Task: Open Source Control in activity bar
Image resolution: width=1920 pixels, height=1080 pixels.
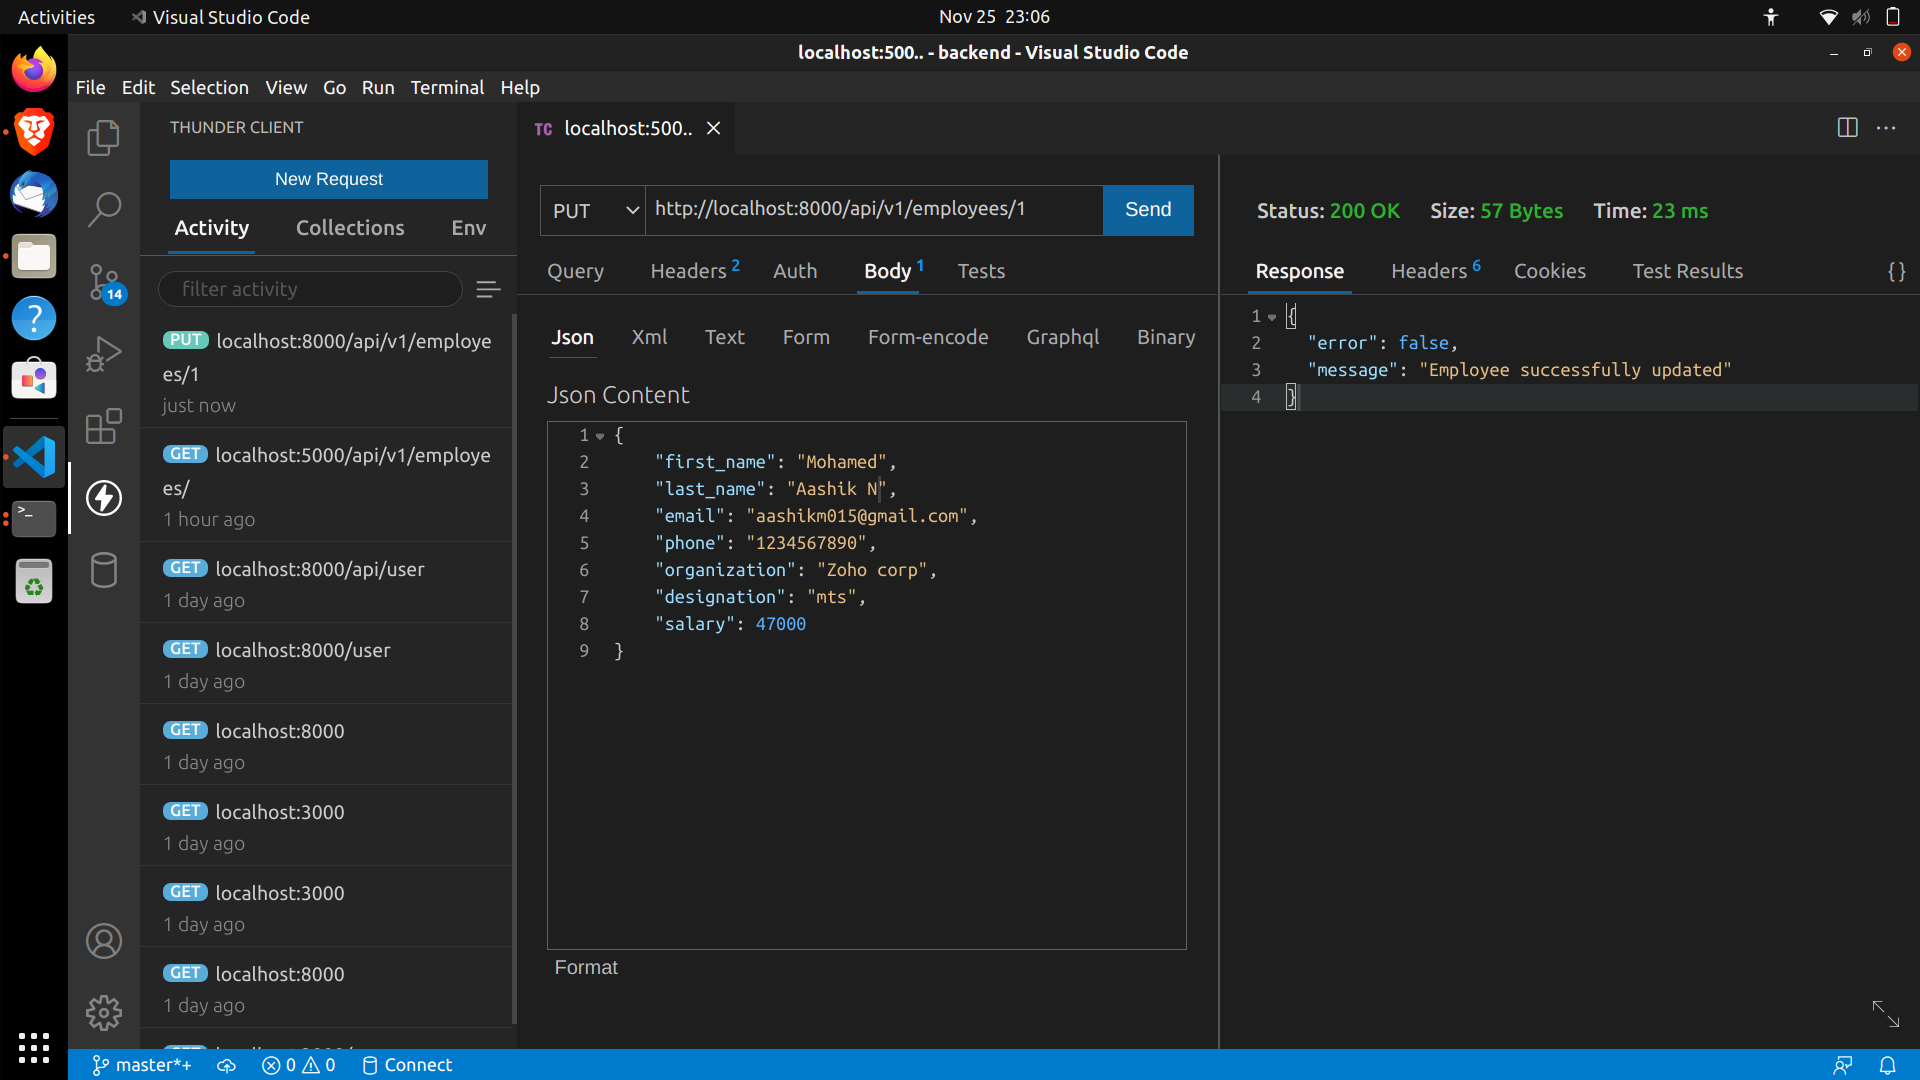Action: tap(104, 282)
